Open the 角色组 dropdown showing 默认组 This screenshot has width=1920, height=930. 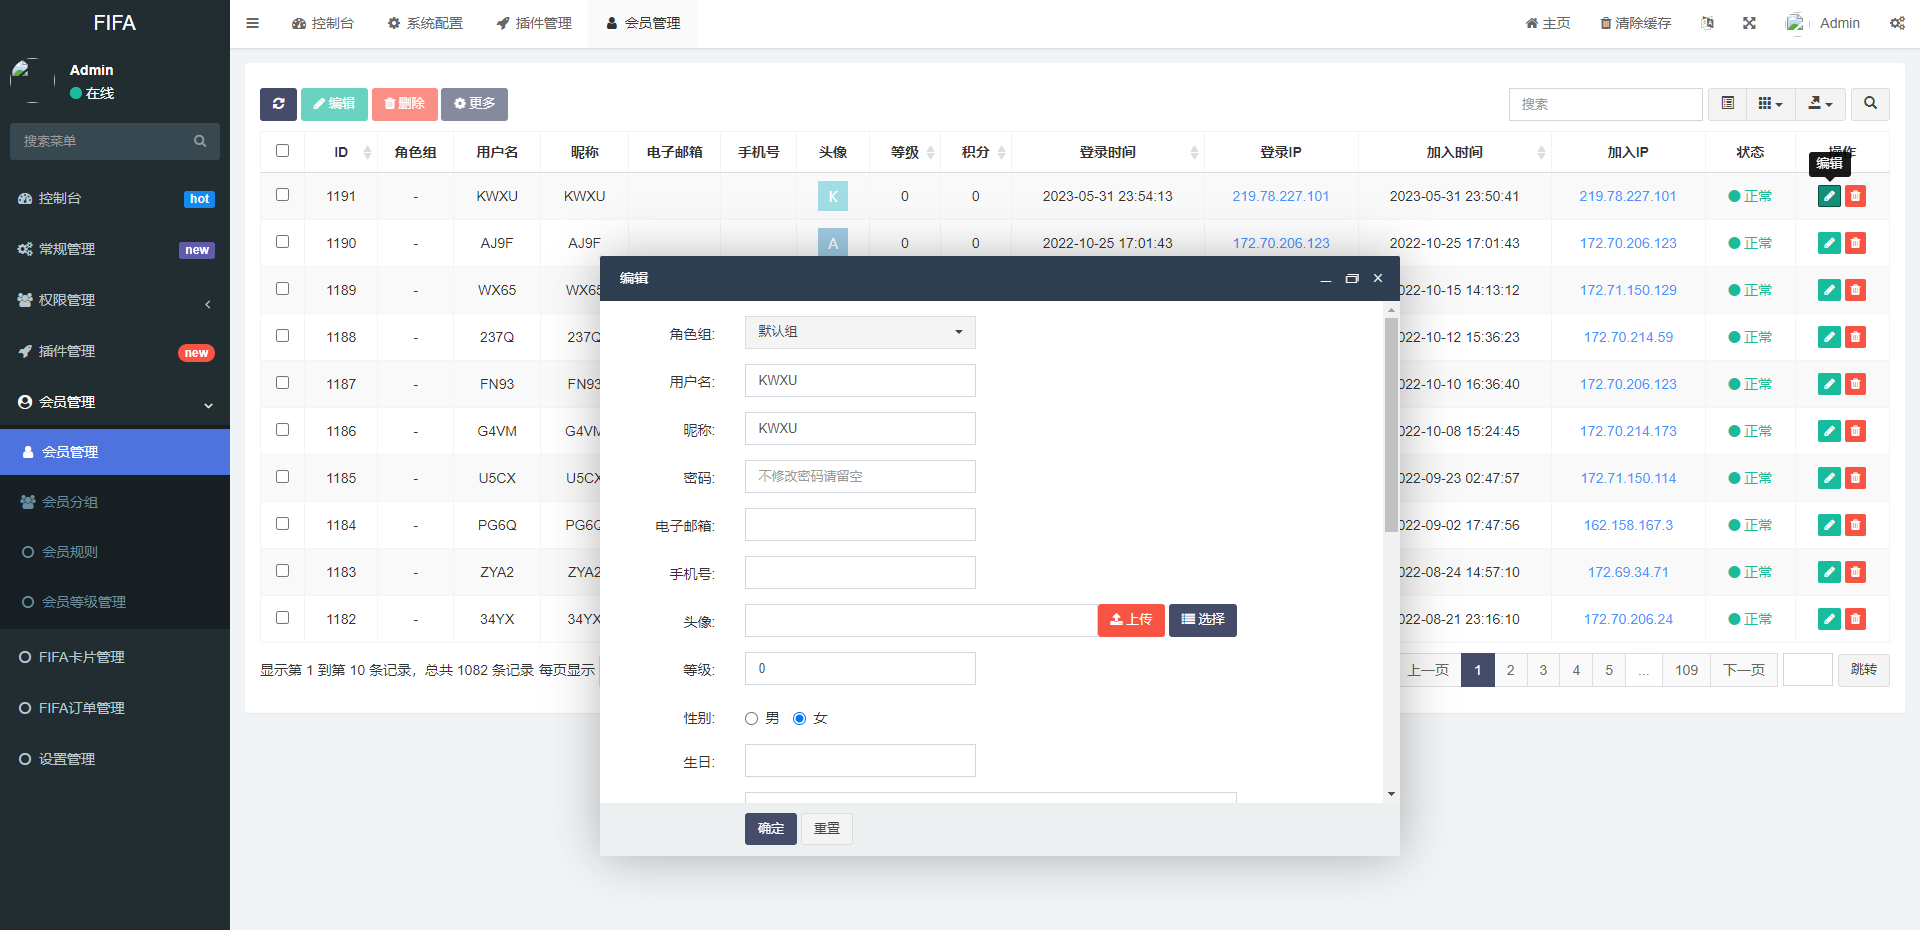coord(860,332)
